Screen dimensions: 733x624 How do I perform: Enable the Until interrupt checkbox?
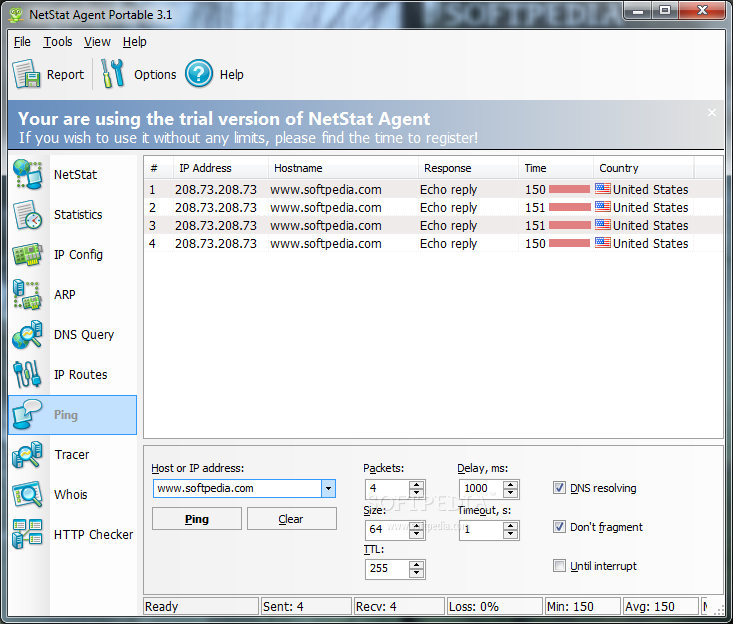tap(559, 566)
